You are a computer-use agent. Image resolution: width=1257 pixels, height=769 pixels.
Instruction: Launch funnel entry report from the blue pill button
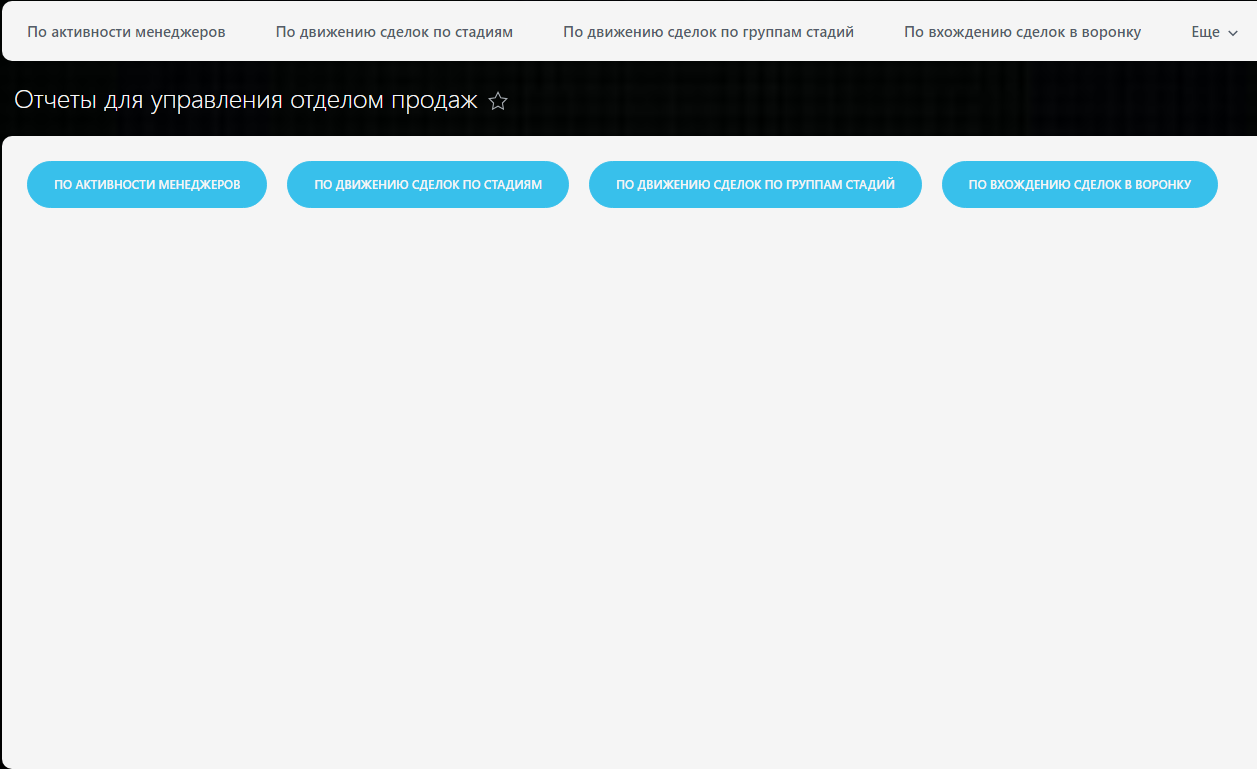point(1079,185)
